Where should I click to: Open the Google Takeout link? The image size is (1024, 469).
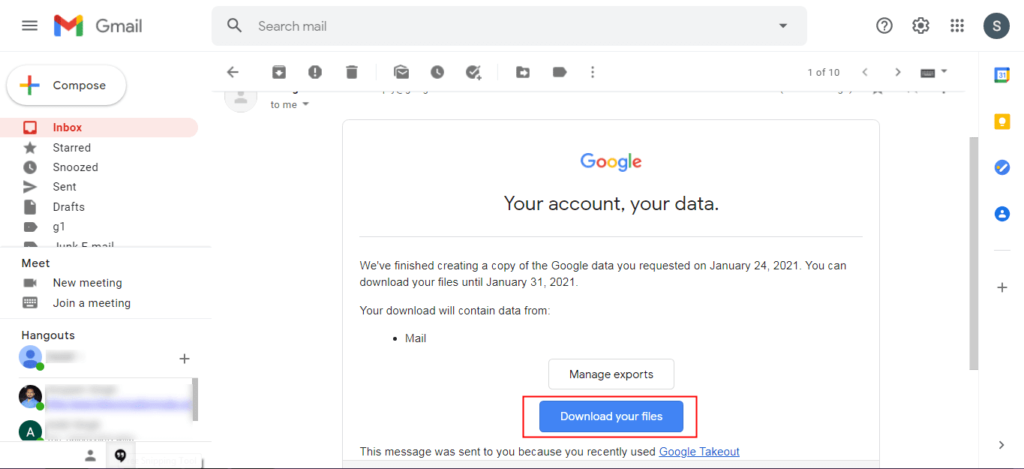(699, 451)
